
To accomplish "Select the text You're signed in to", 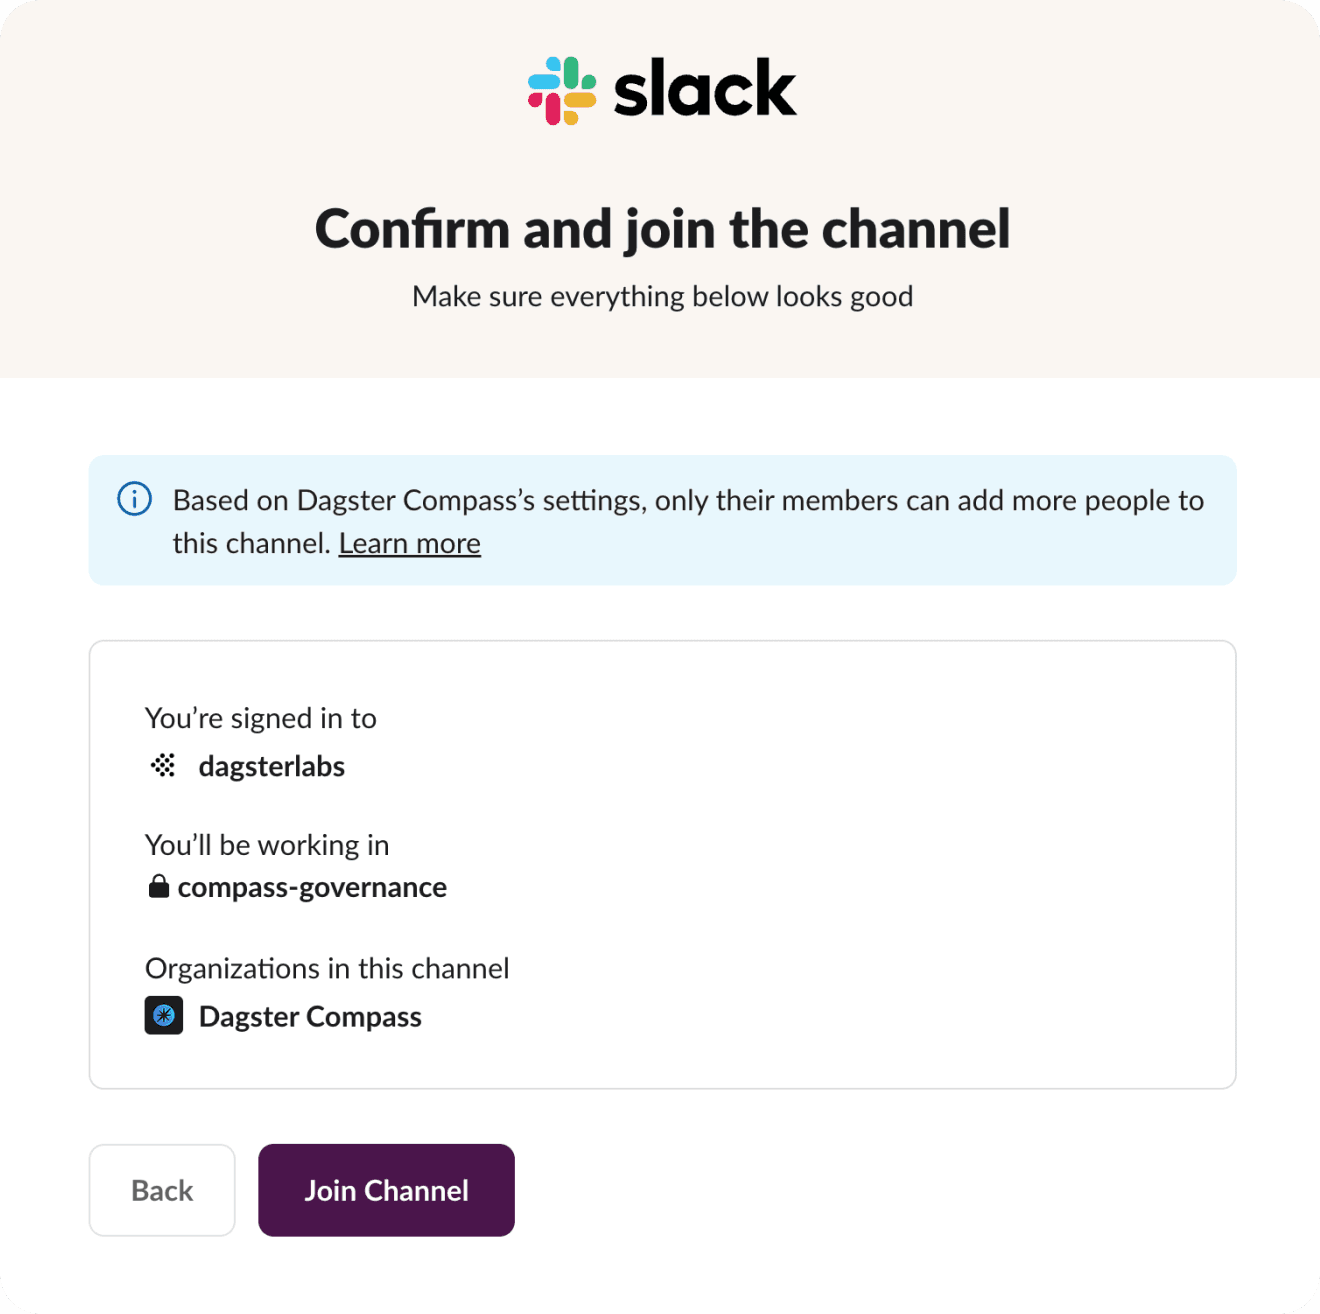I will point(261,718).
